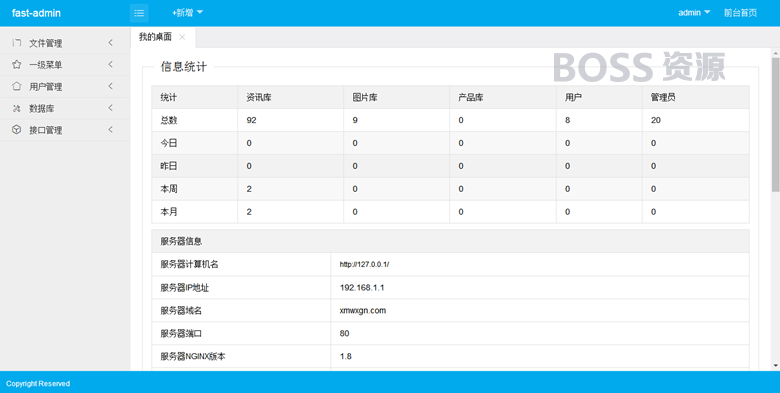Click the 图片库 total value 9

[355, 120]
